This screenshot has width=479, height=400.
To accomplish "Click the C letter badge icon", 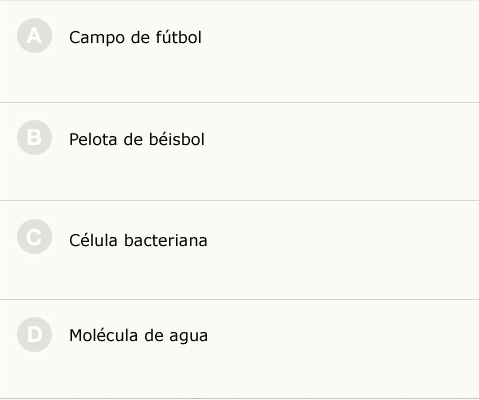I will click(34, 237).
